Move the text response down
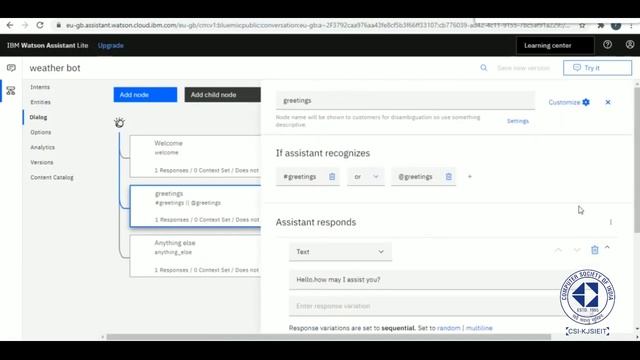 [x=576, y=250]
